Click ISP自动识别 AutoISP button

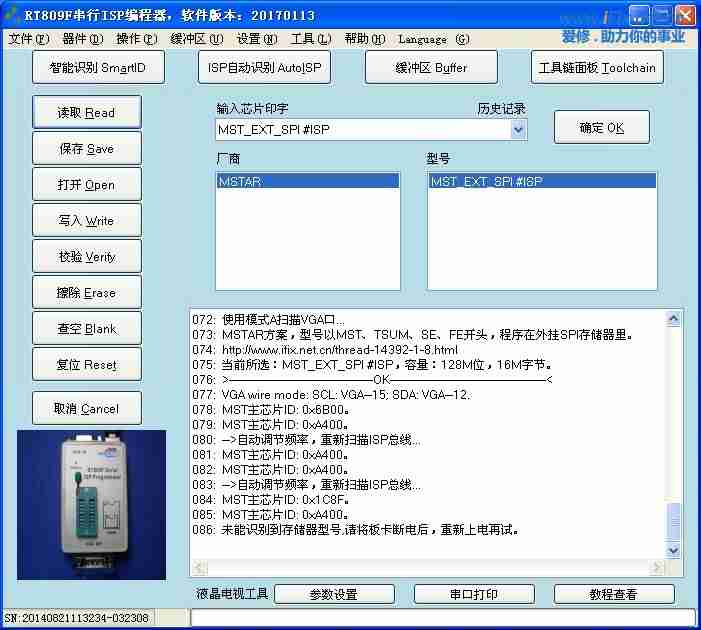[265, 67]
